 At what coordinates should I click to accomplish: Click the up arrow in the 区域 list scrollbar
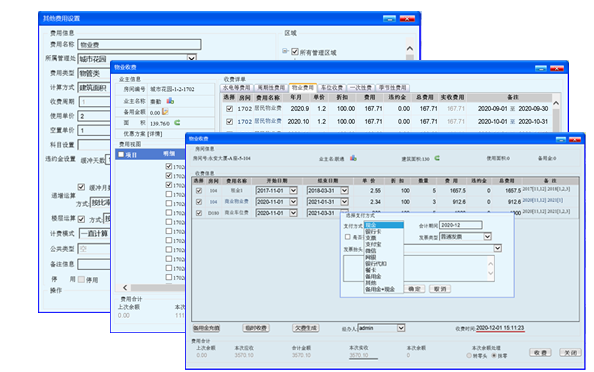[410, 48]
